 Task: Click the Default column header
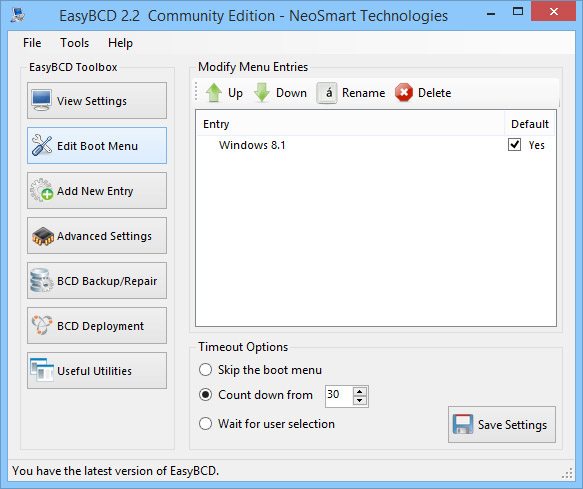pyautogui.click(x=530, y=124)
